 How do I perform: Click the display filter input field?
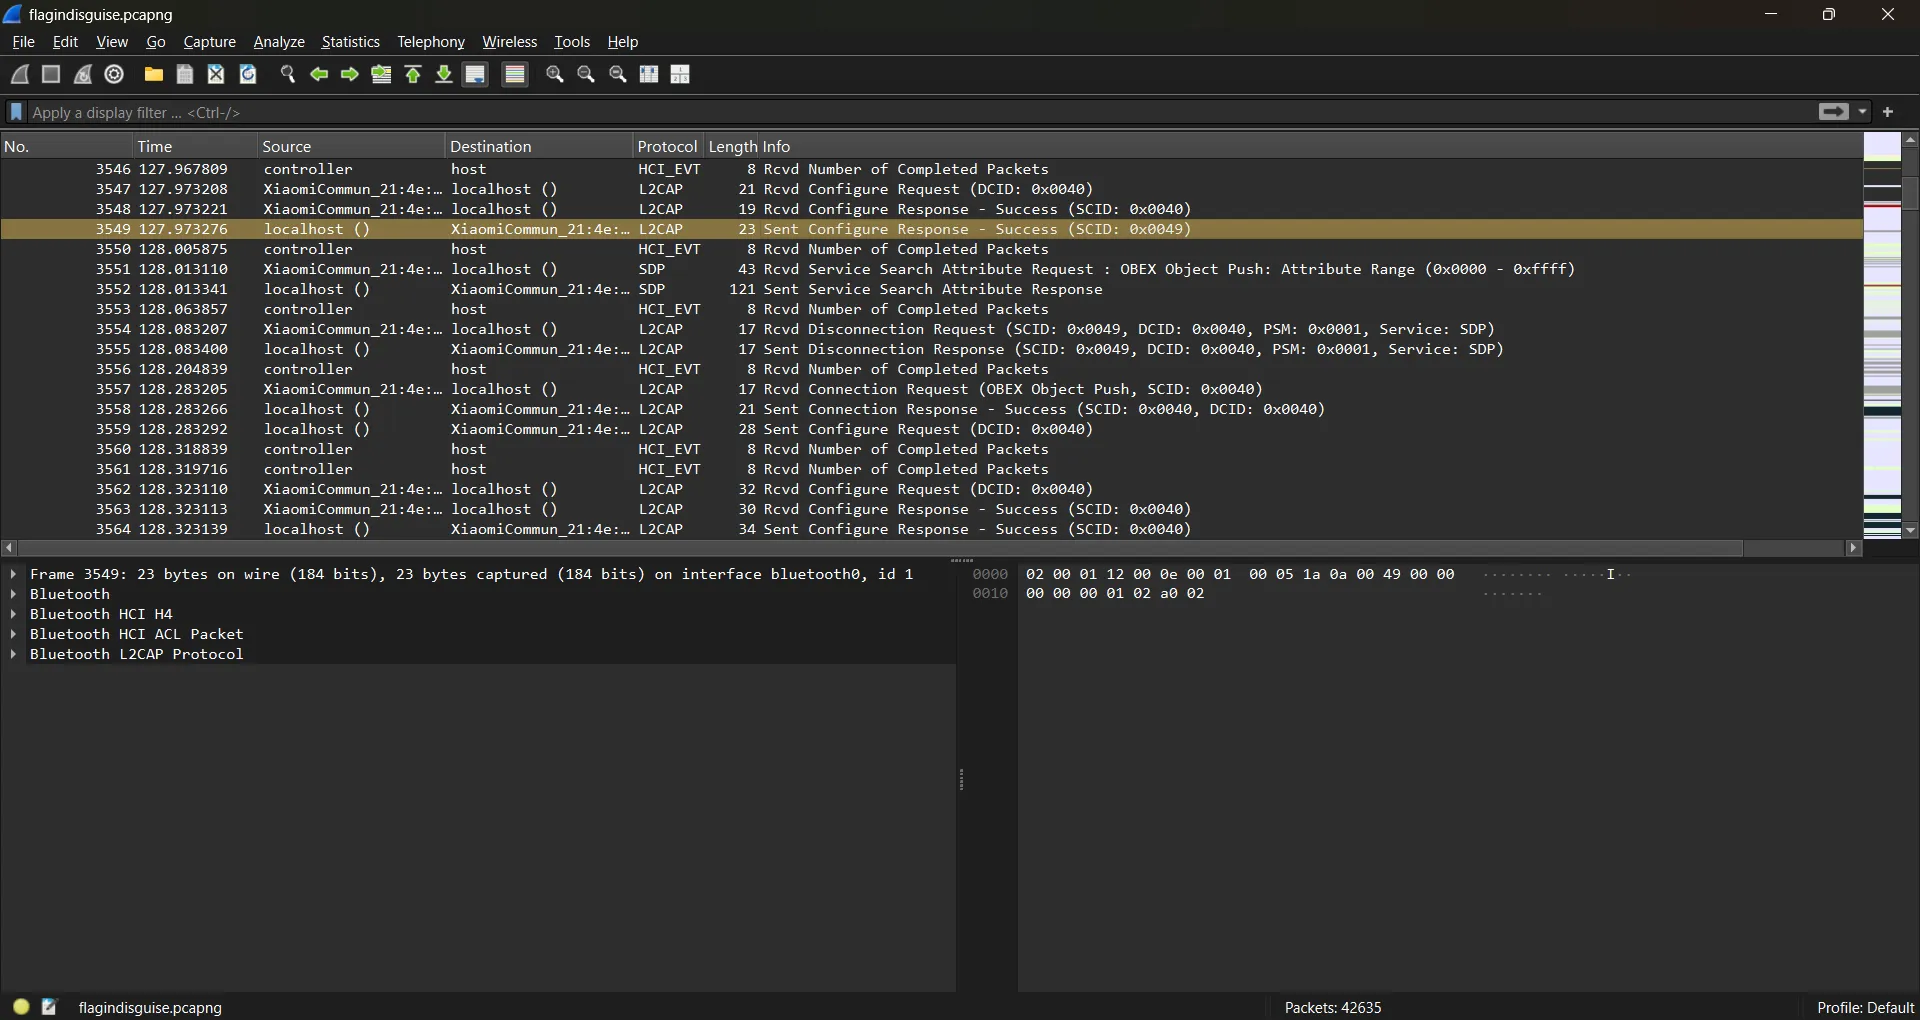click(x=900, y=112)
